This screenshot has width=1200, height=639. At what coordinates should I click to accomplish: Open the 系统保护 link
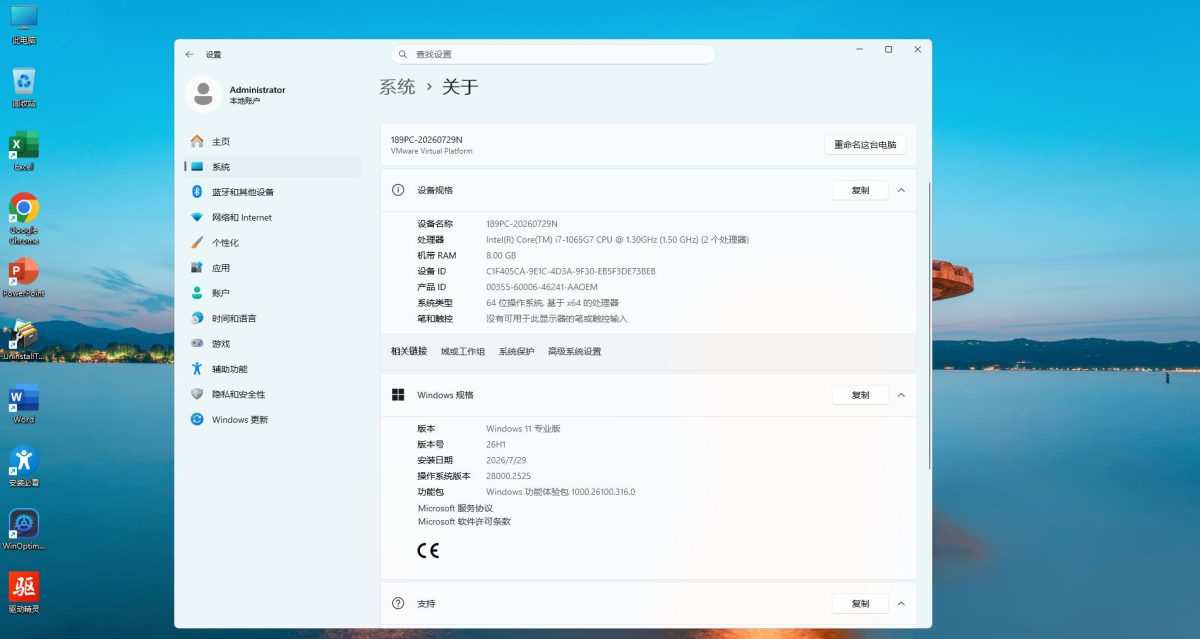point(516,352)
